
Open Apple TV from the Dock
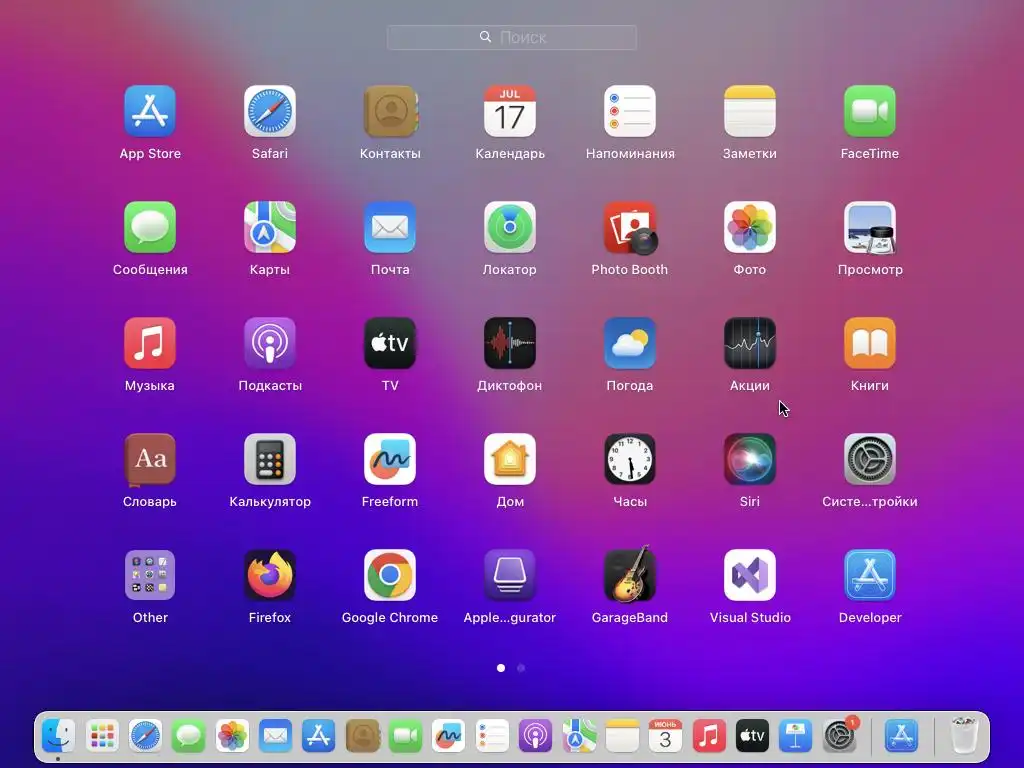tap(752, 736)
